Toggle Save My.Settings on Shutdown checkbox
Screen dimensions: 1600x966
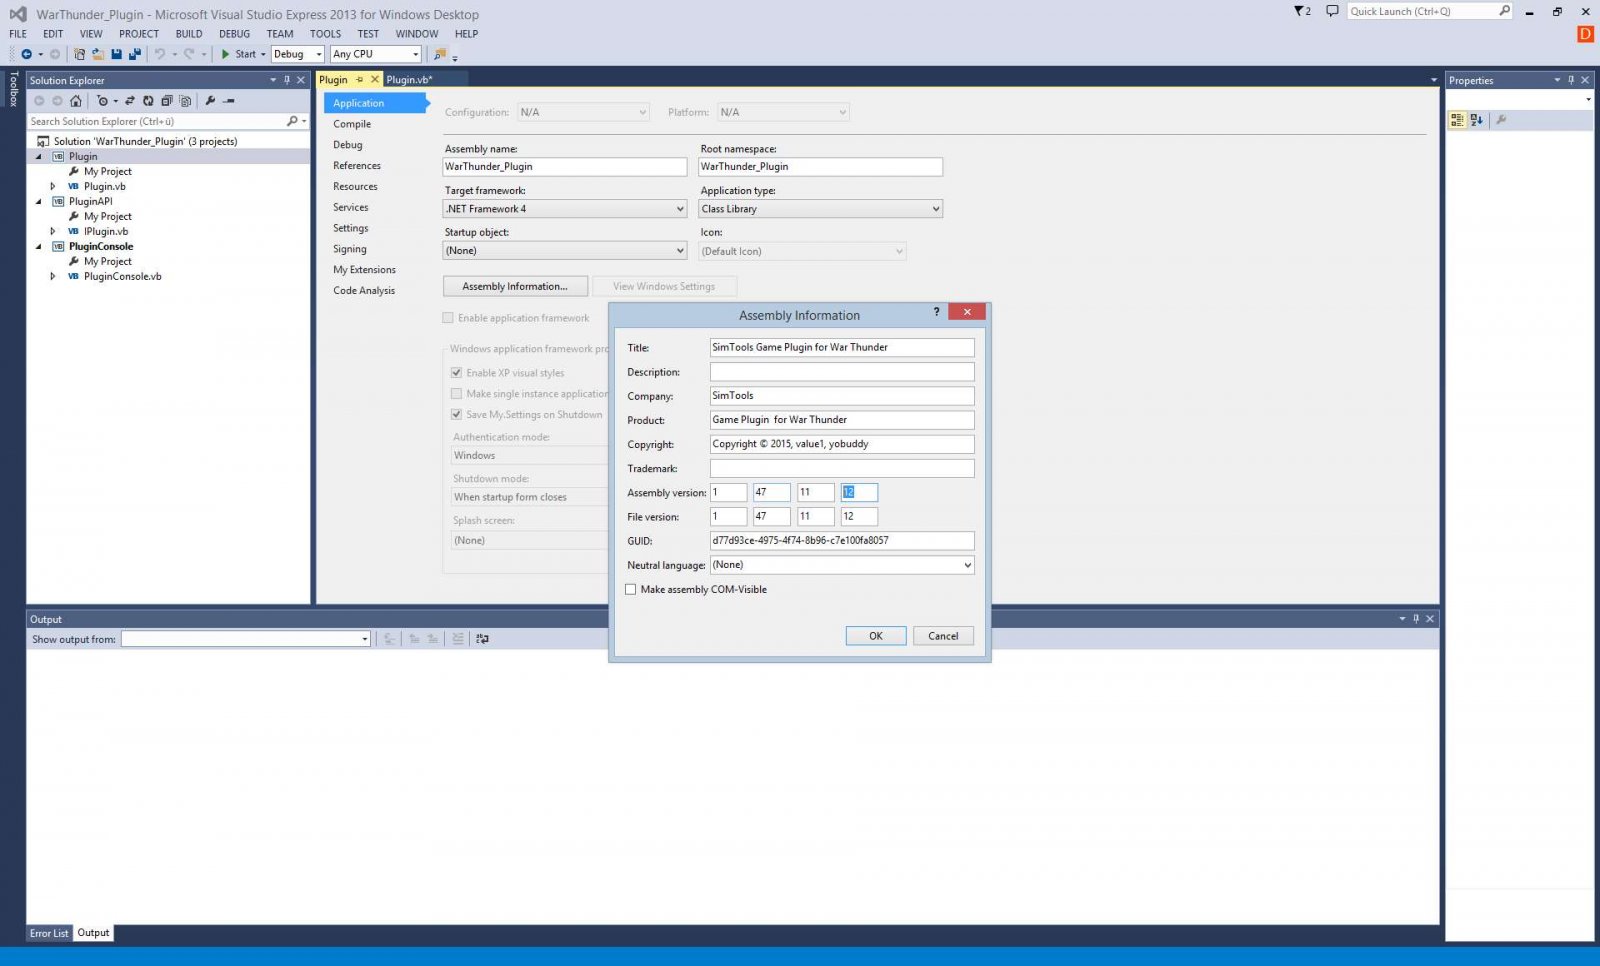coord(456,415)
